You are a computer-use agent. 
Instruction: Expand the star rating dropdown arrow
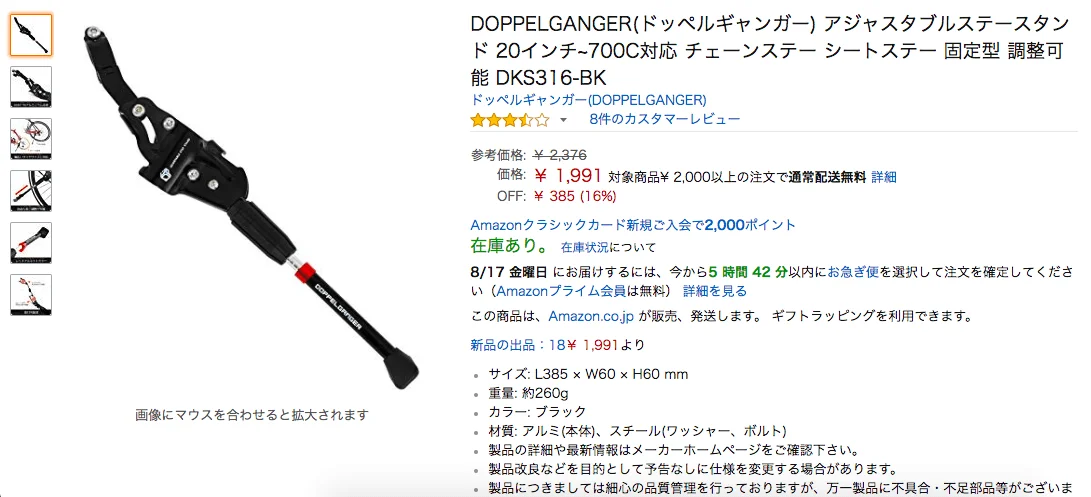[564, 120]
